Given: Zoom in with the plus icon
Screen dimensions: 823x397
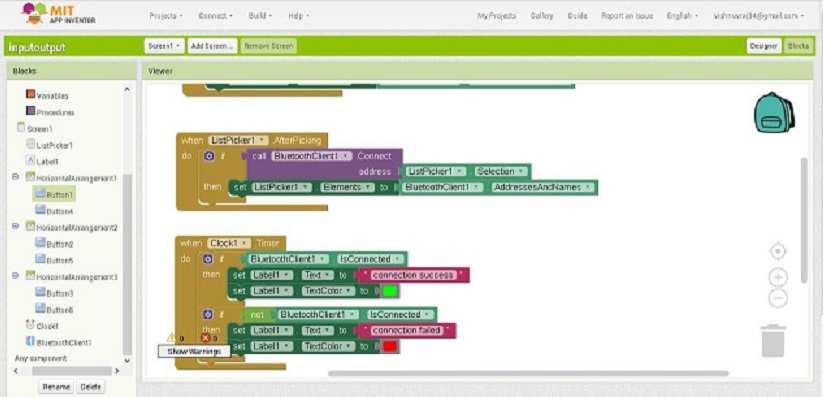Looking at the screenshot, I should tap(778, 277).
